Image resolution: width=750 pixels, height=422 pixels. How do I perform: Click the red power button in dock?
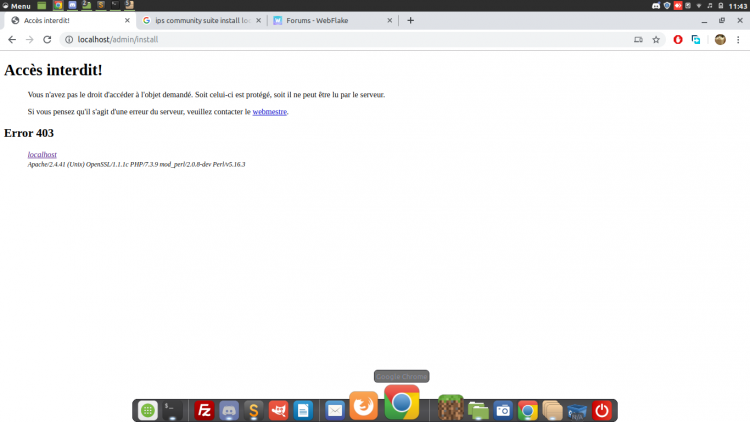[601, 410]
